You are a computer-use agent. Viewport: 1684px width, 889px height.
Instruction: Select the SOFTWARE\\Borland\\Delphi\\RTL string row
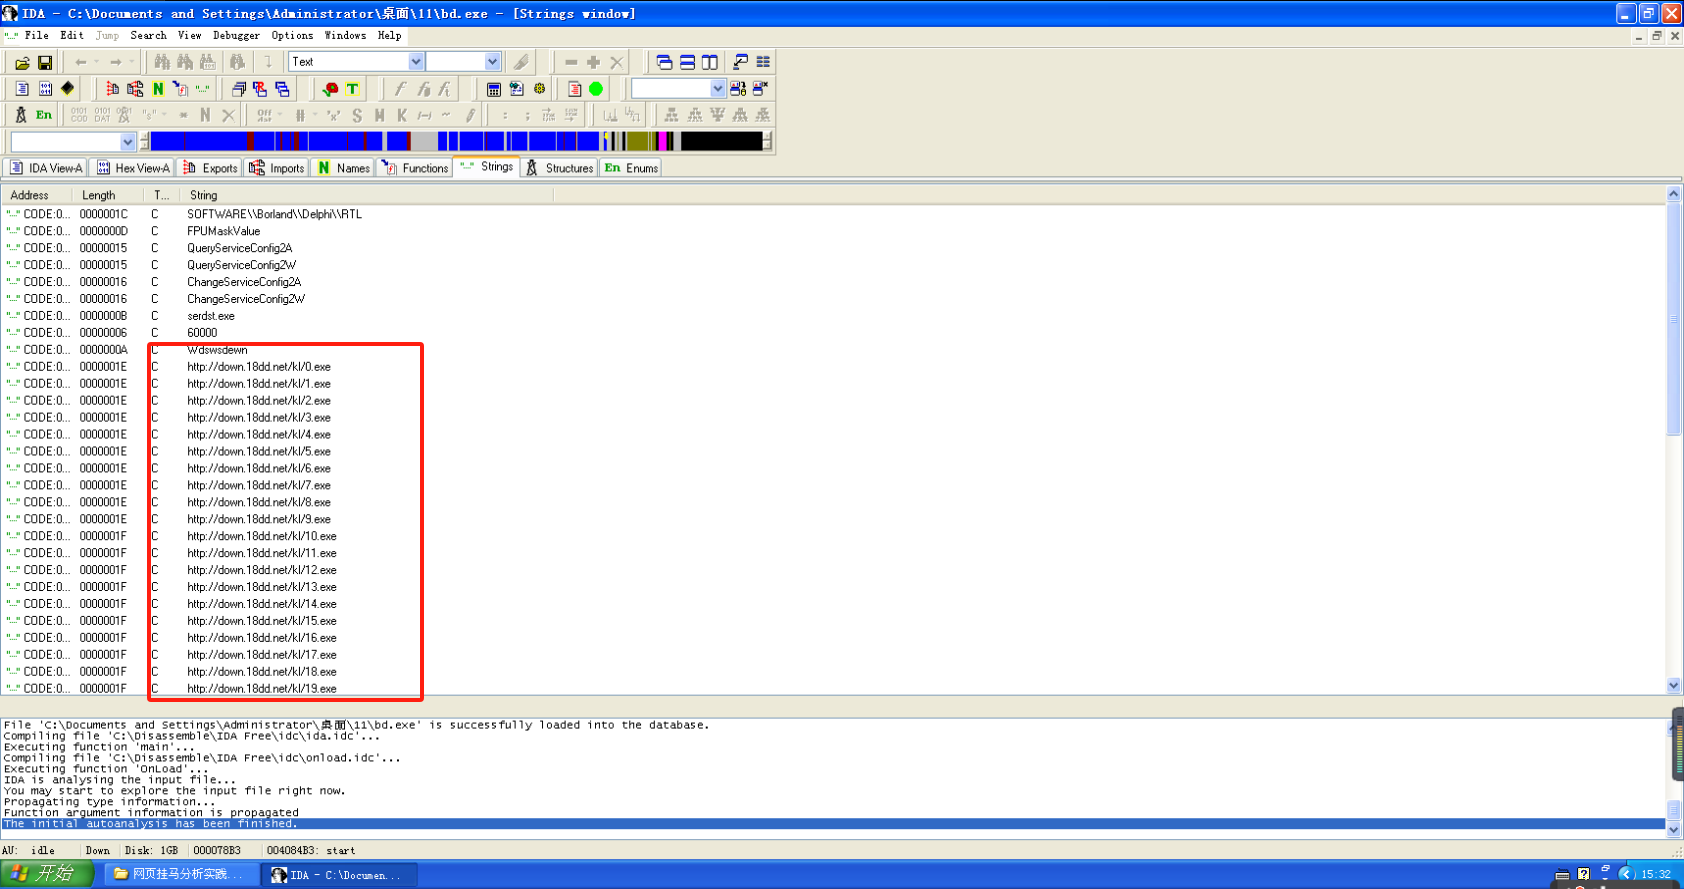tap(832, 214)
